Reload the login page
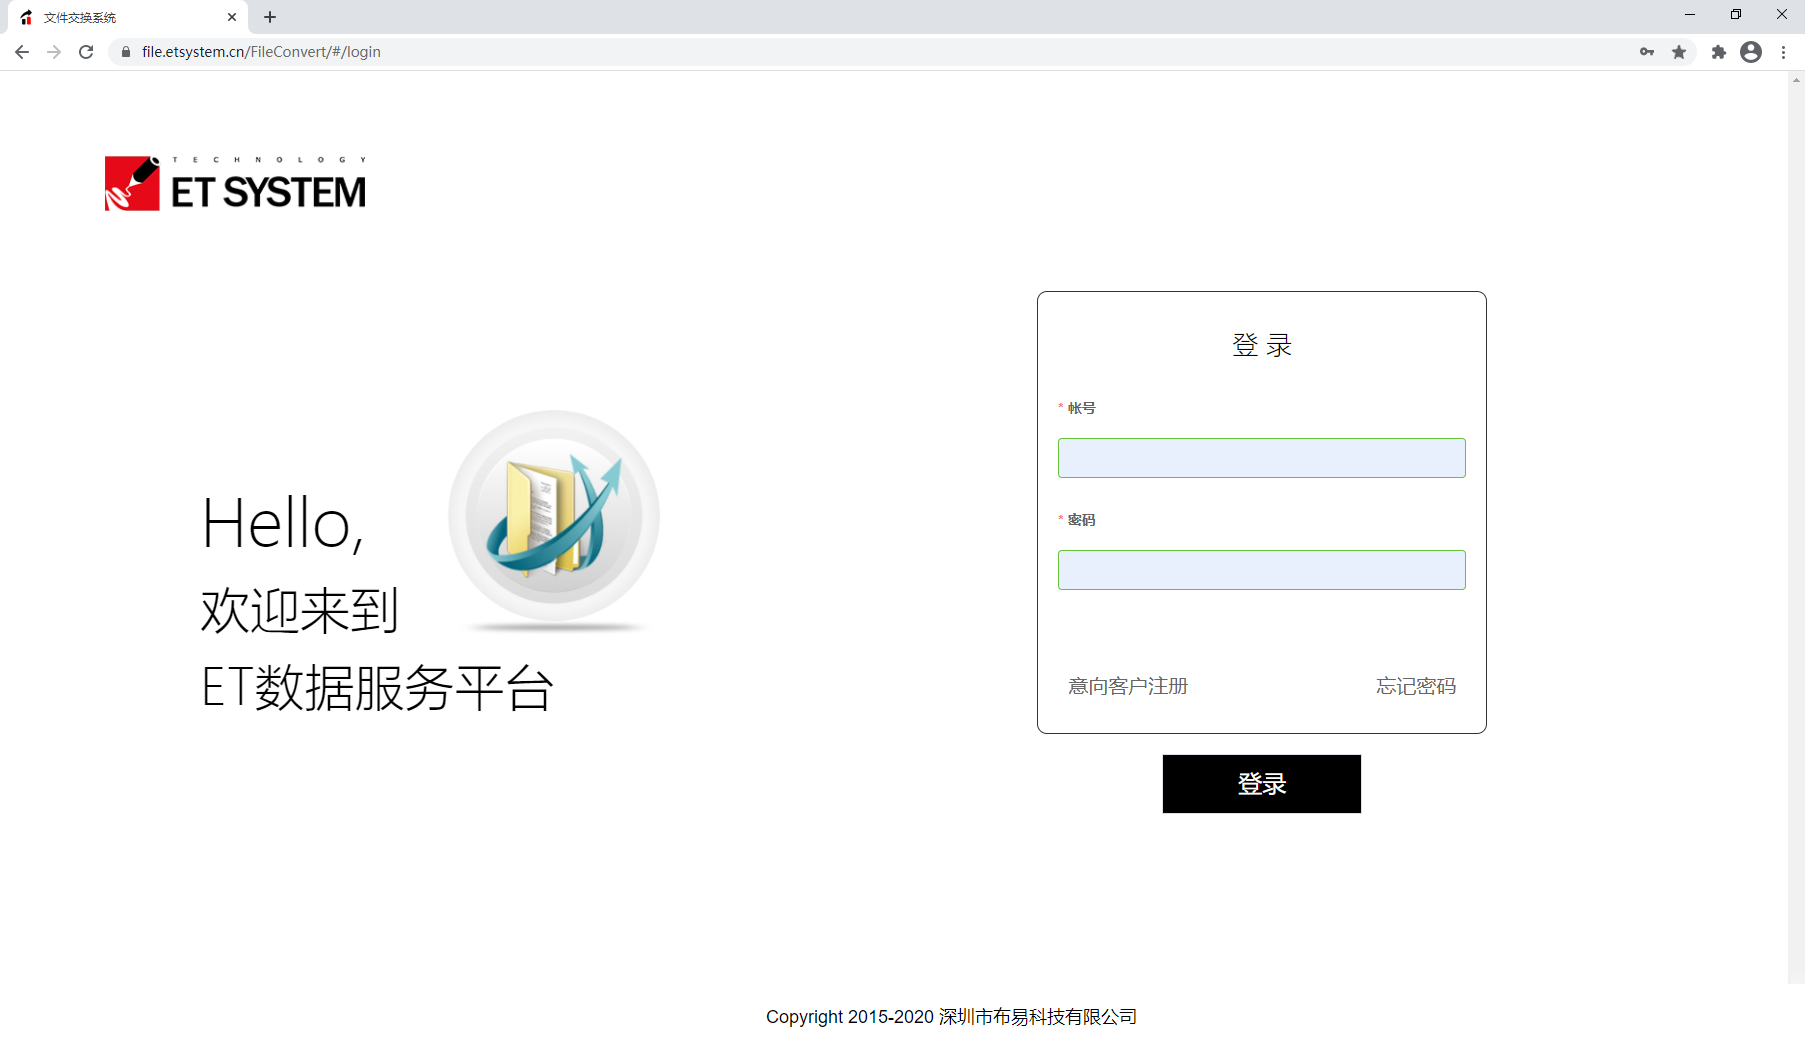1805x1048 pixels. click(x=86, y=52)
